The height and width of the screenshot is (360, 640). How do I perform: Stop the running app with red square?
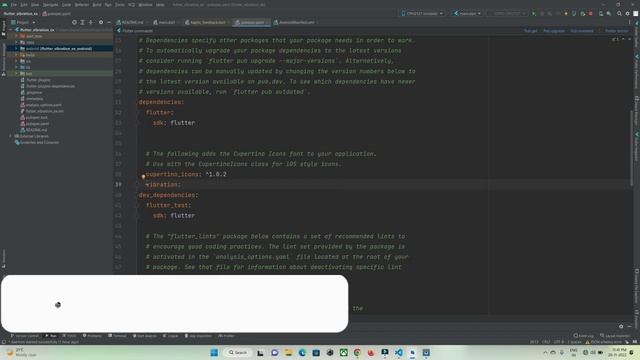pyautogui.click(x=591, y=13)
